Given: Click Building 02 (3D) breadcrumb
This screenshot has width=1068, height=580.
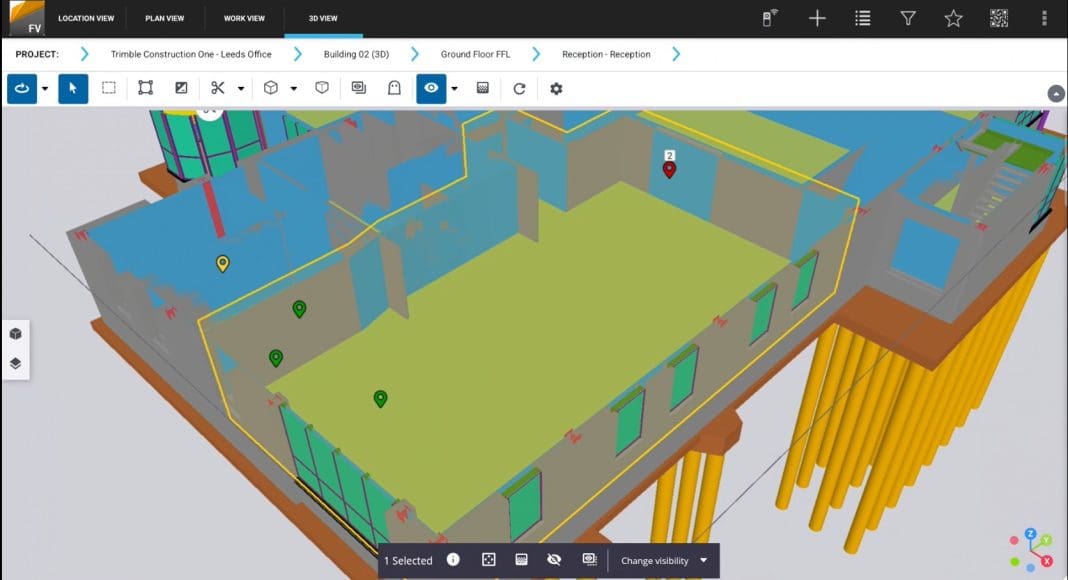Looking at the screenshot, I should (356, 54).
